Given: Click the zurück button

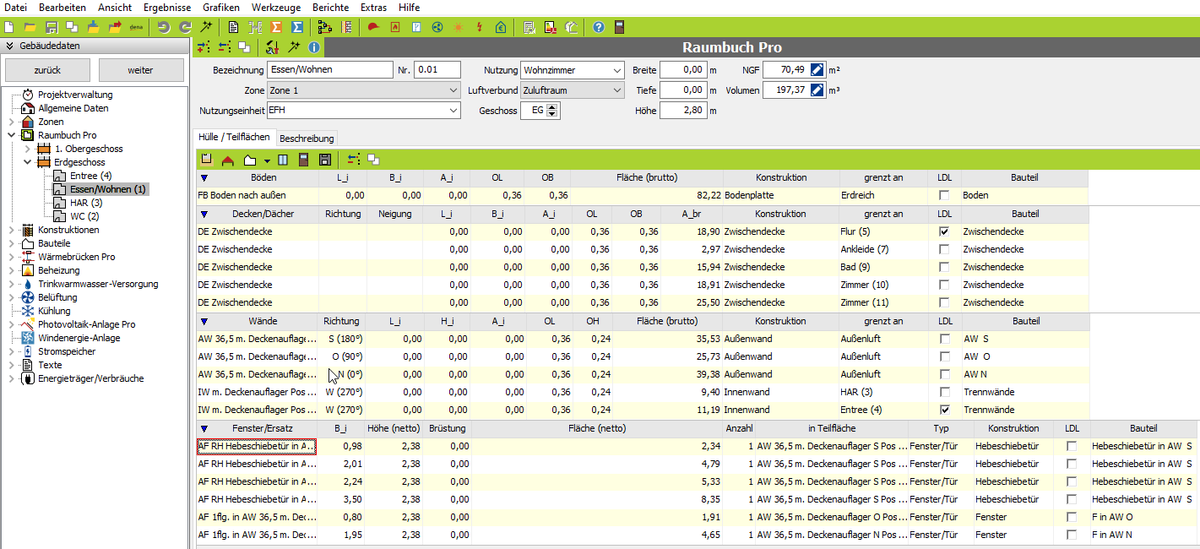Looking at the screenshot, I should 47,70.
